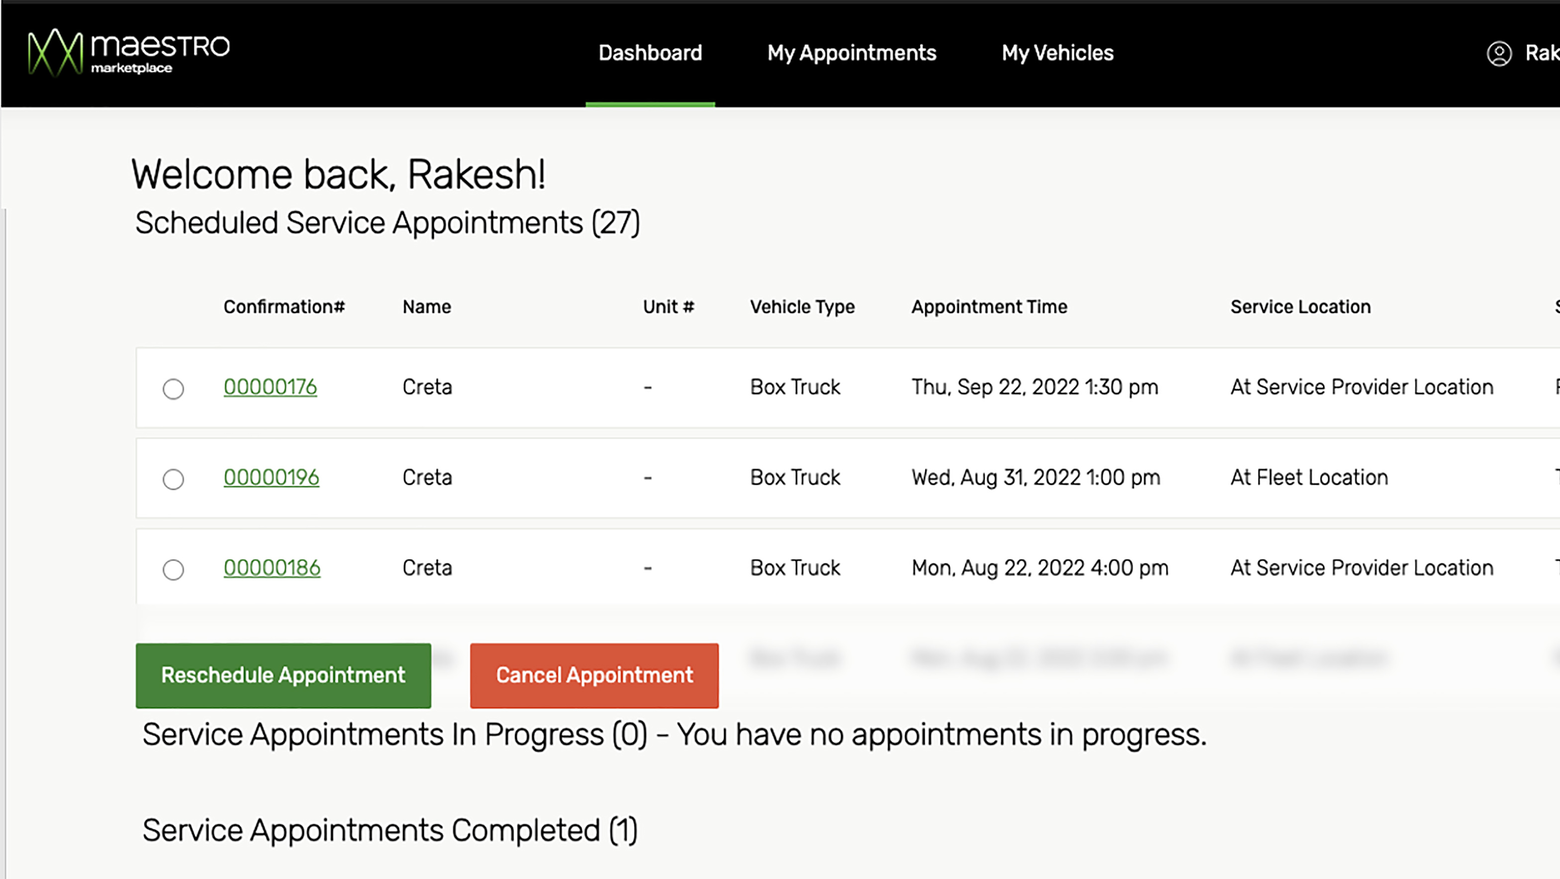Screen dimensions: 1560x879
Task: Click the Cancel Appointment button
Action: [x=594, y=675]
